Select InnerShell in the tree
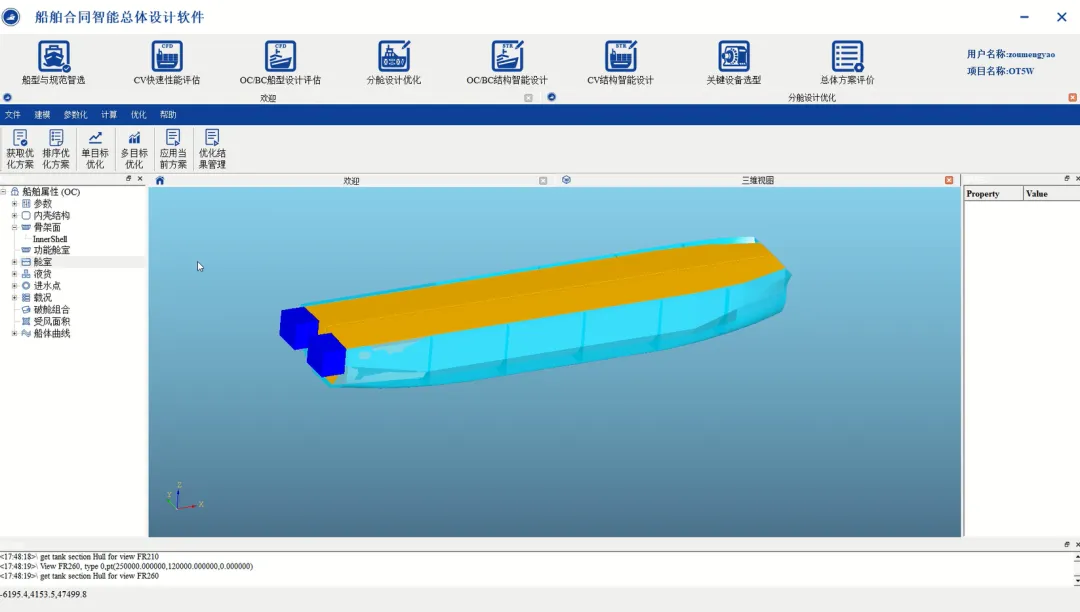 point(50,239)
